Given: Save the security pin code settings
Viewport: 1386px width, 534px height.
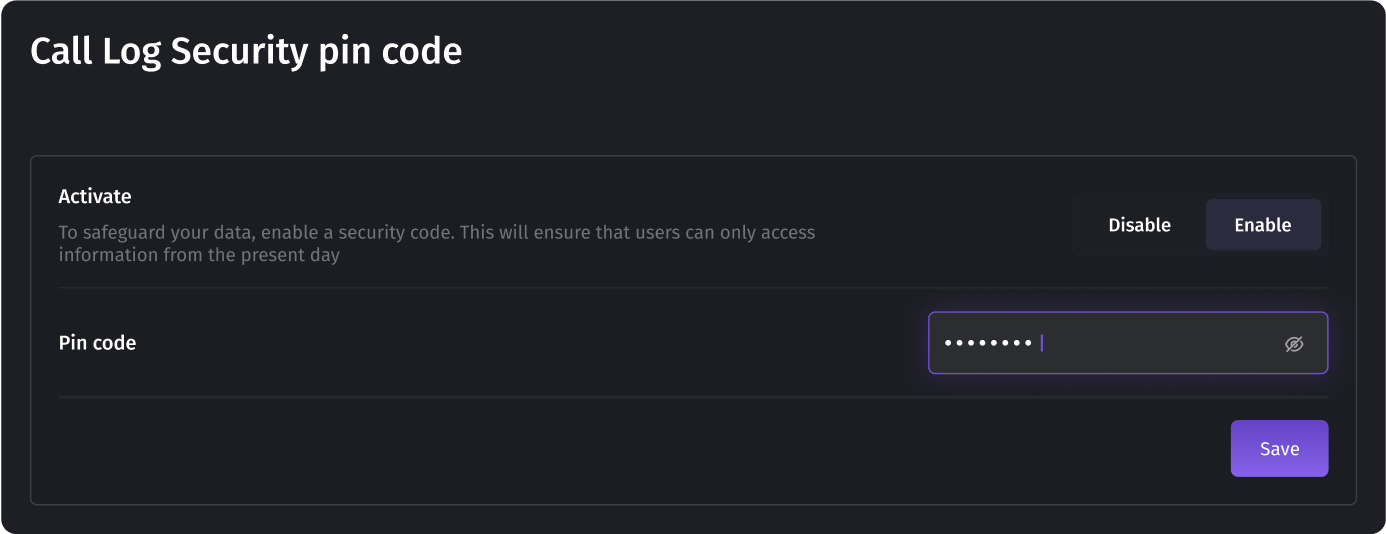Looking at the screenshot, I should (1279, 449).
